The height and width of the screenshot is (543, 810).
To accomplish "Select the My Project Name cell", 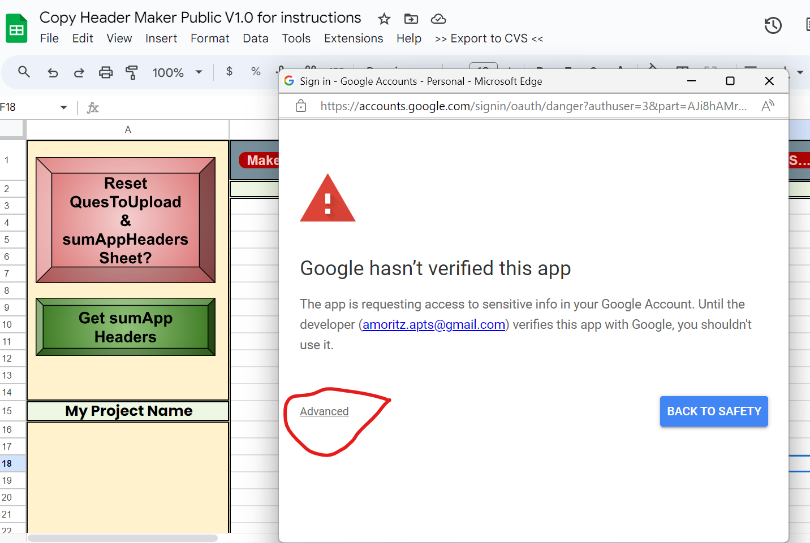I will pos(128,411).
